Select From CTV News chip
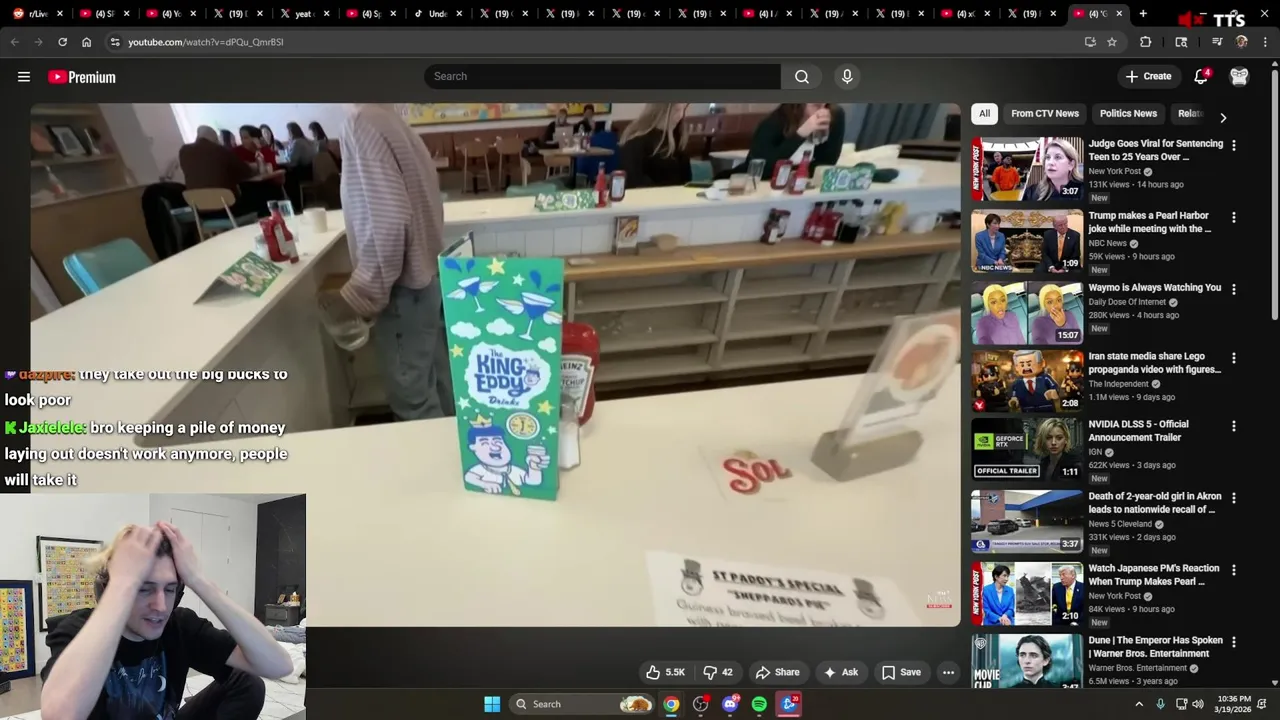This screenshot has height=720, width=1280. coord(1044,114)
